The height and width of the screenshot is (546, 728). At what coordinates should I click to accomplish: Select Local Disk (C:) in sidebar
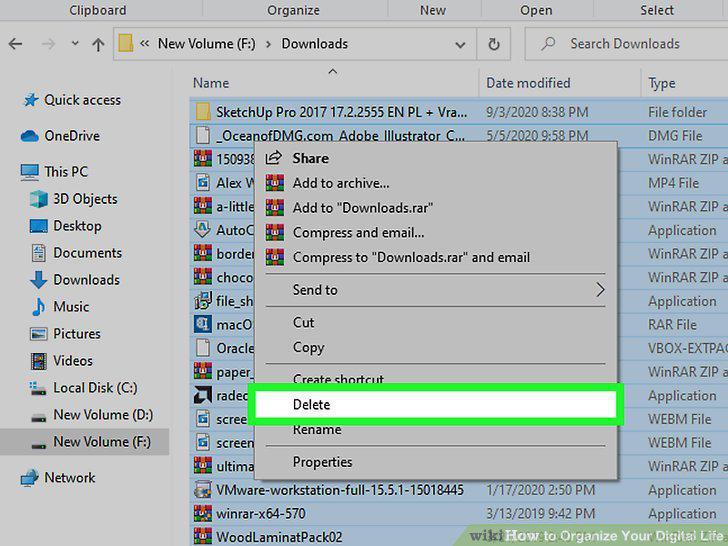pyautogui.click(x=95, y=388)
